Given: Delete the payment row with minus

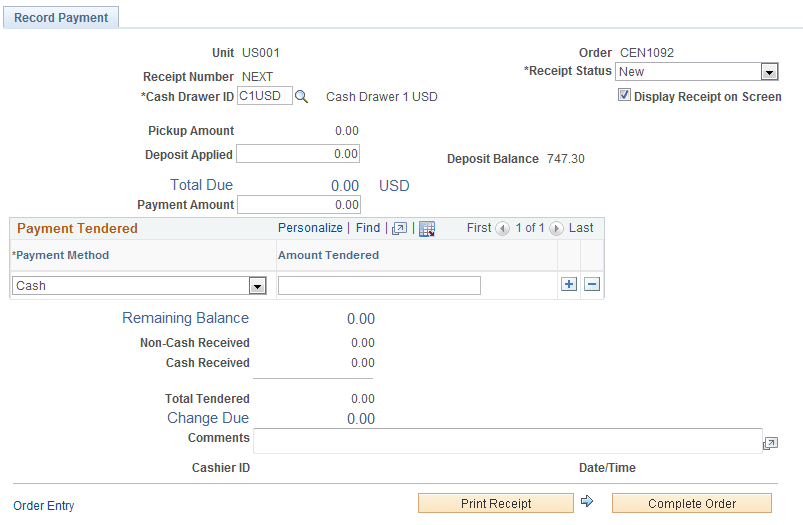Looking at the screenshot, I should pos(592,284).
